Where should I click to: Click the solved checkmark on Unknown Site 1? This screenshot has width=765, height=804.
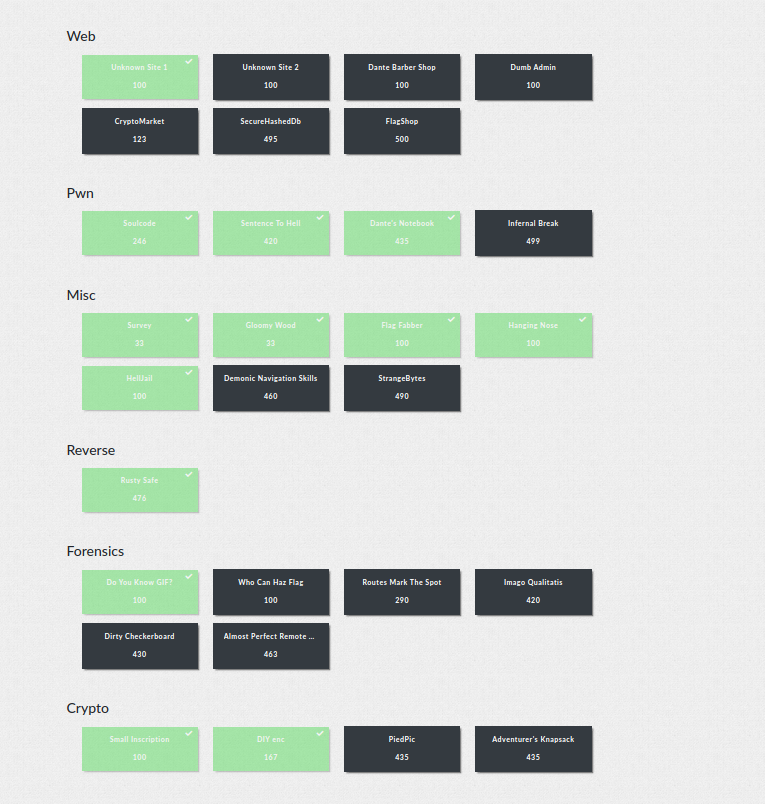(x=189, y=62)
